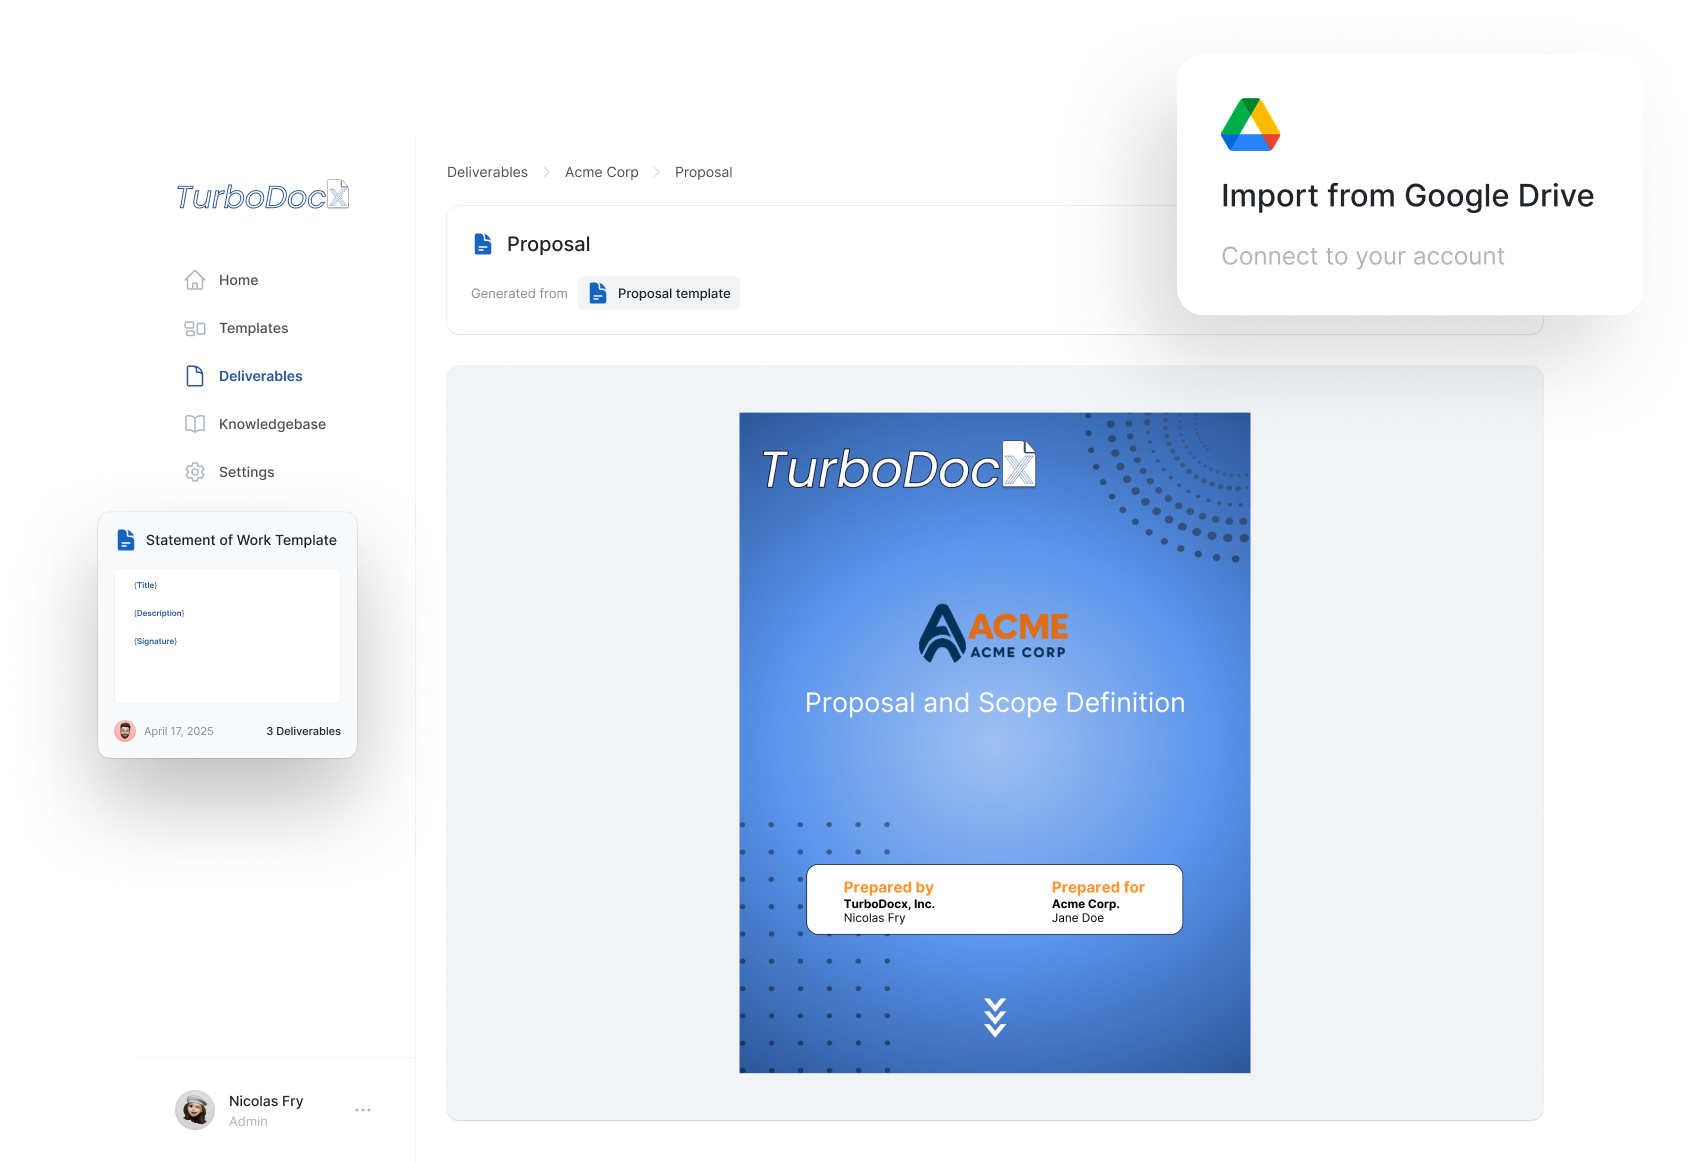The height and width of the screenshot is (1162, 1706).
Task: Open Knowledgebase in the sidebar
Action: tap(272, 424)
